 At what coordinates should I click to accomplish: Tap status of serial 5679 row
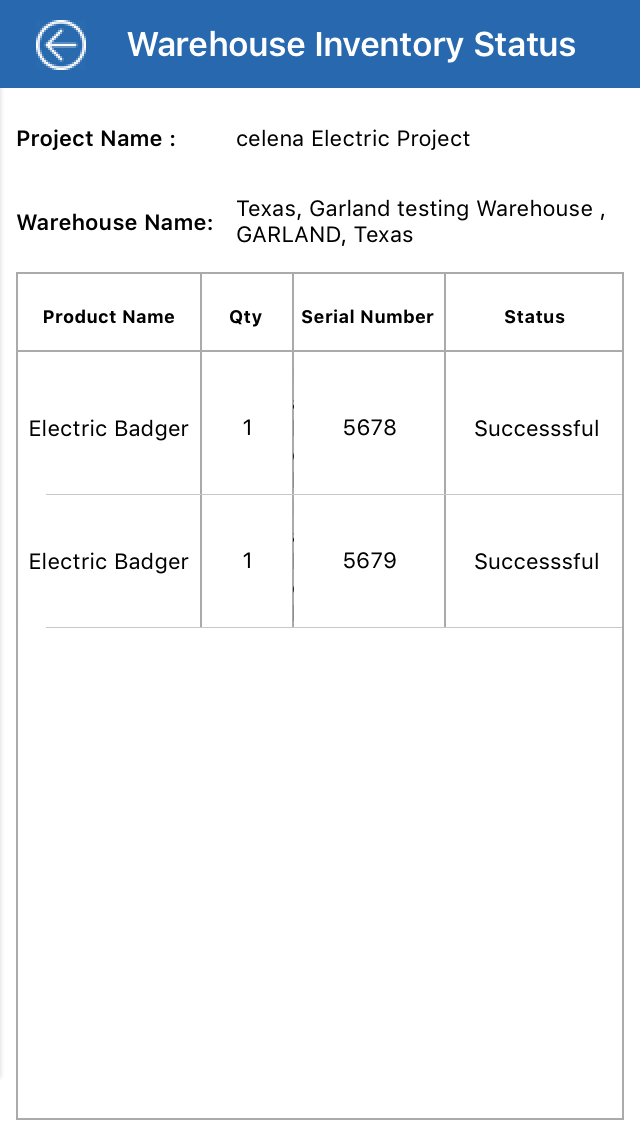[x=536, y=562]
